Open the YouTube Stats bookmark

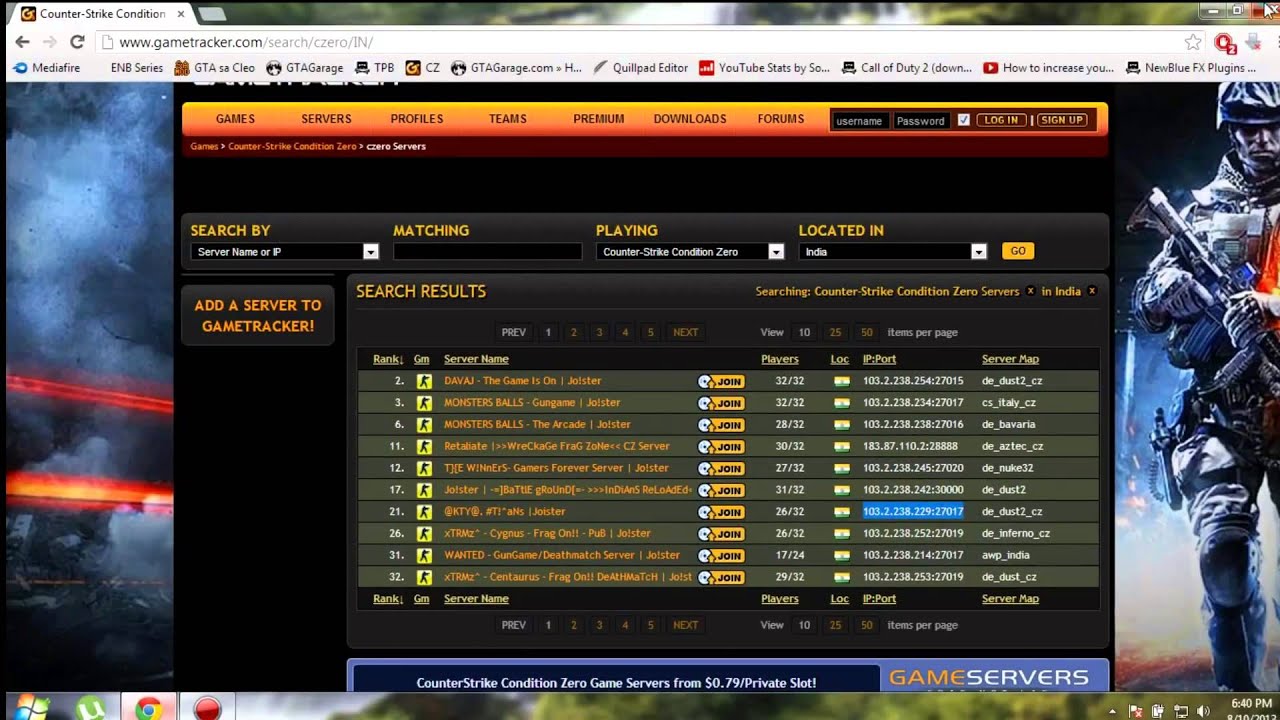click(764, 68)
